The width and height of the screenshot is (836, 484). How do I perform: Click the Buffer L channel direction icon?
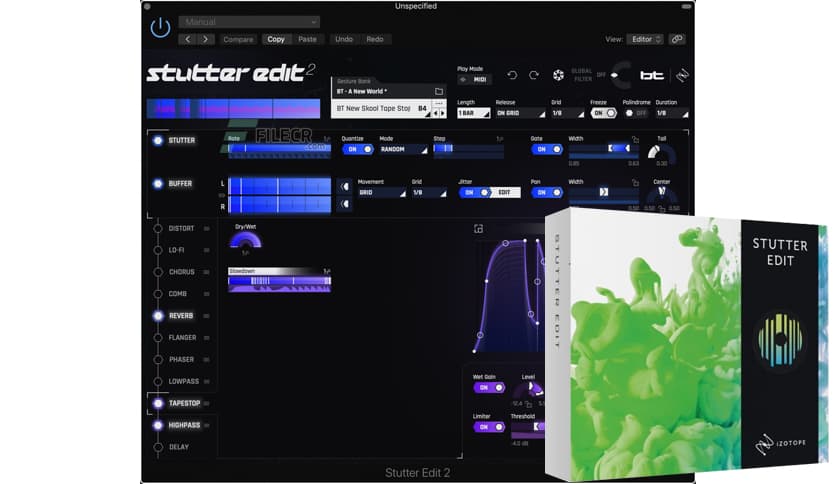[x=345, y=187]
